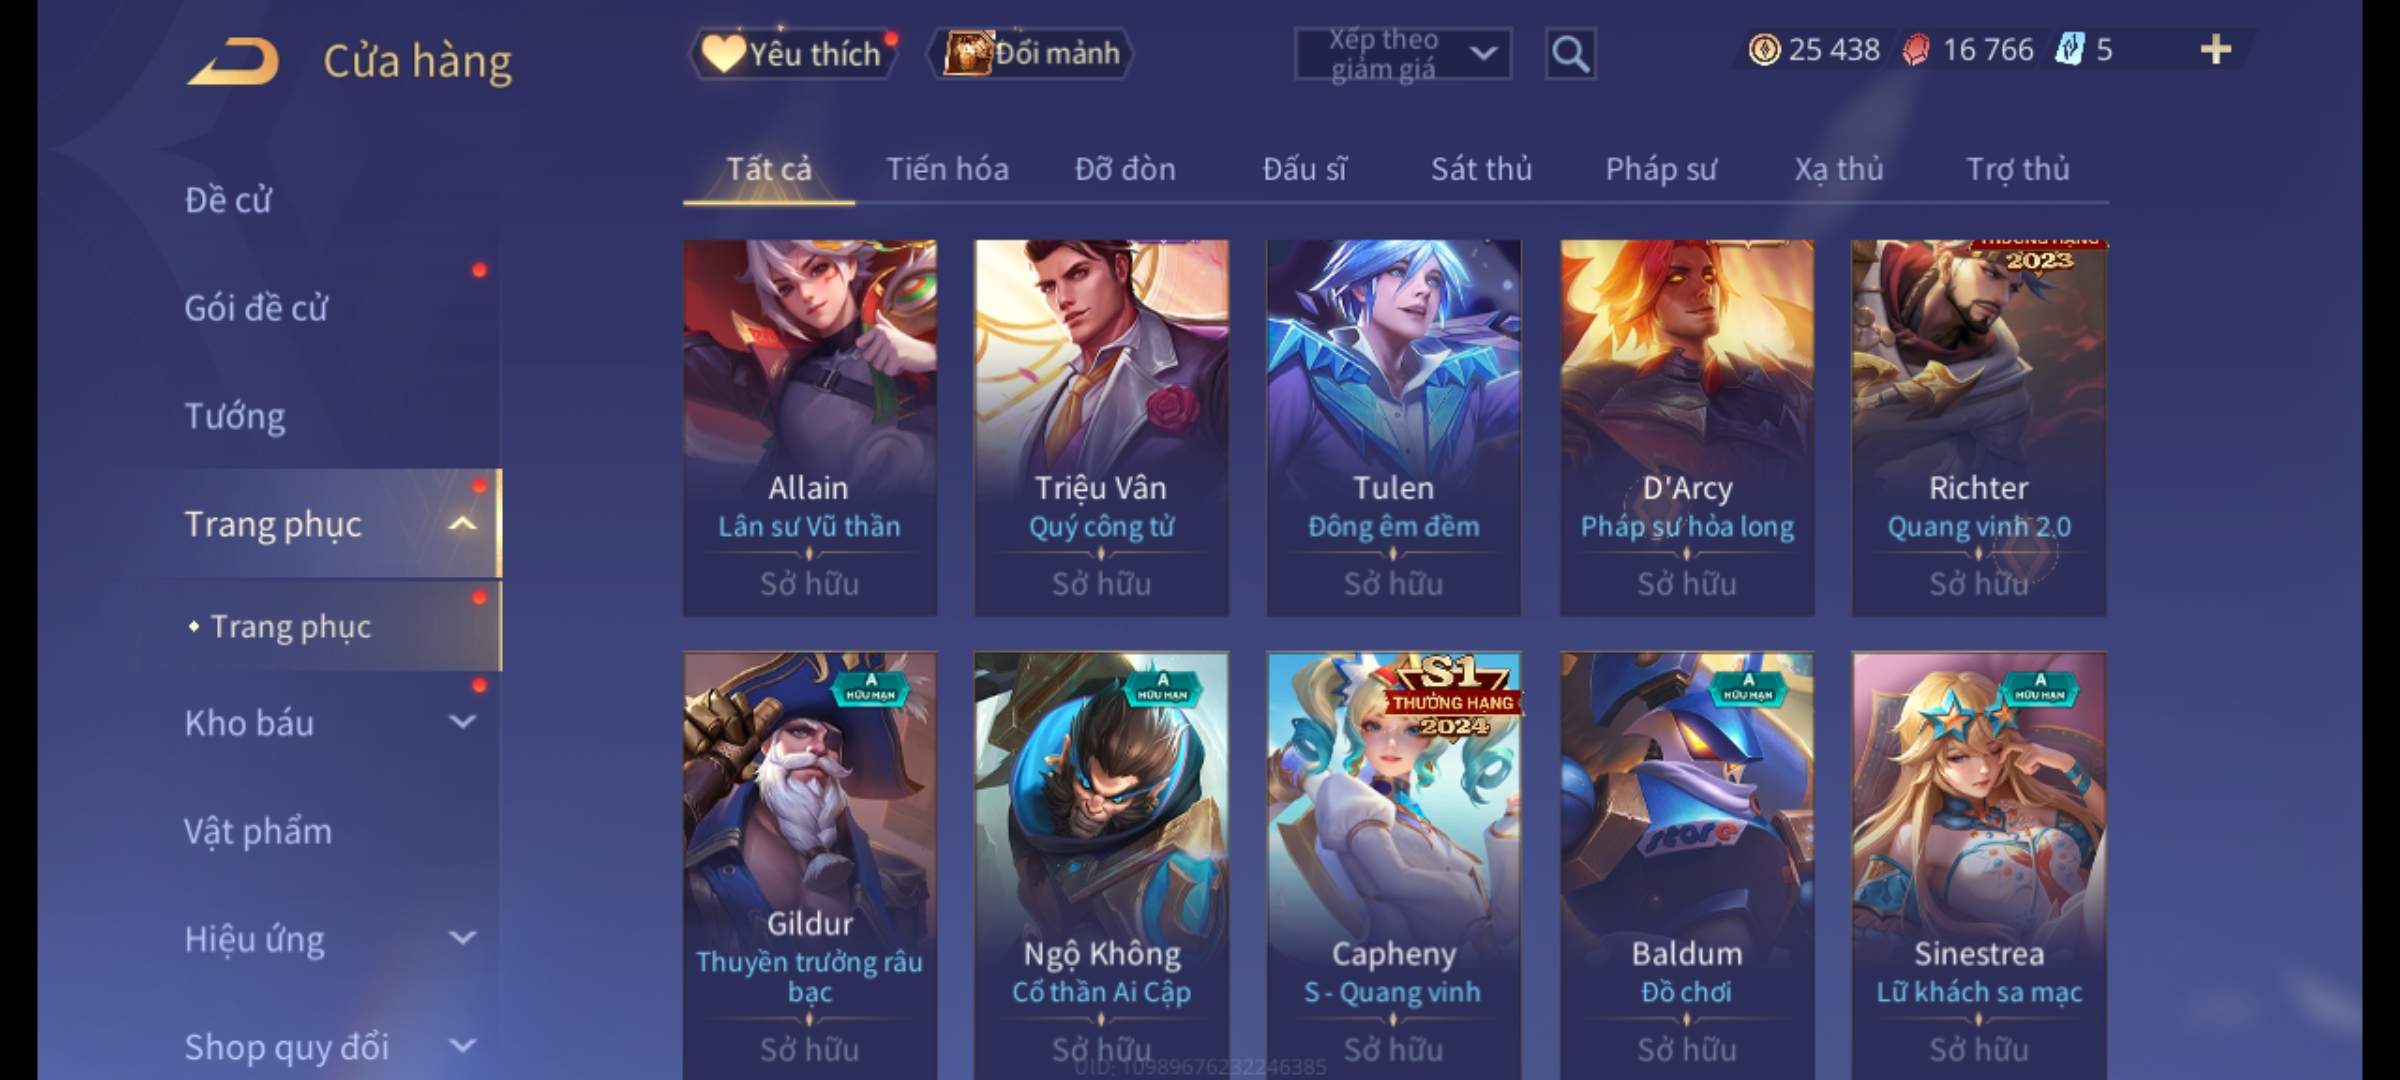Expand the Kho báu sidebar section
Image resolution: width=2400 pixels, height=1080 pixels.
(x=462, y=722)
